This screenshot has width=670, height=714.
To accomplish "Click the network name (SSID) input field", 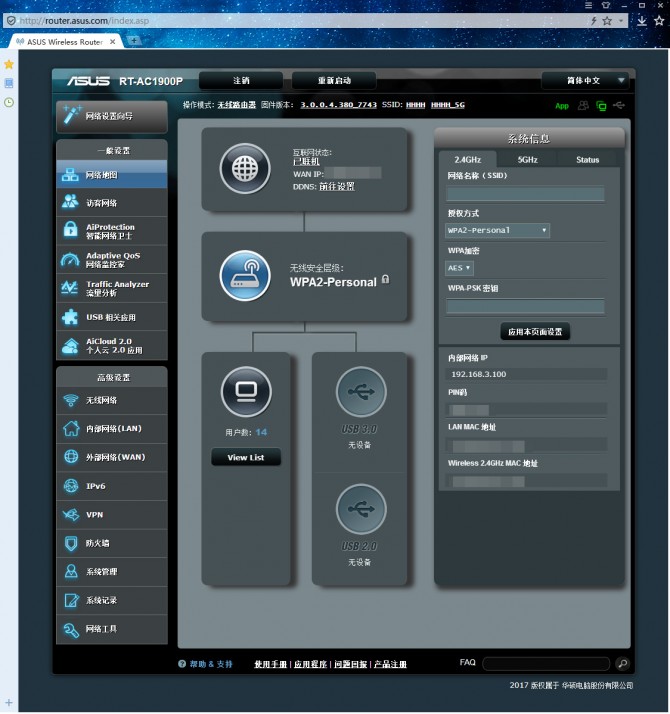I will pyautogui.click(x=526, y=194).
